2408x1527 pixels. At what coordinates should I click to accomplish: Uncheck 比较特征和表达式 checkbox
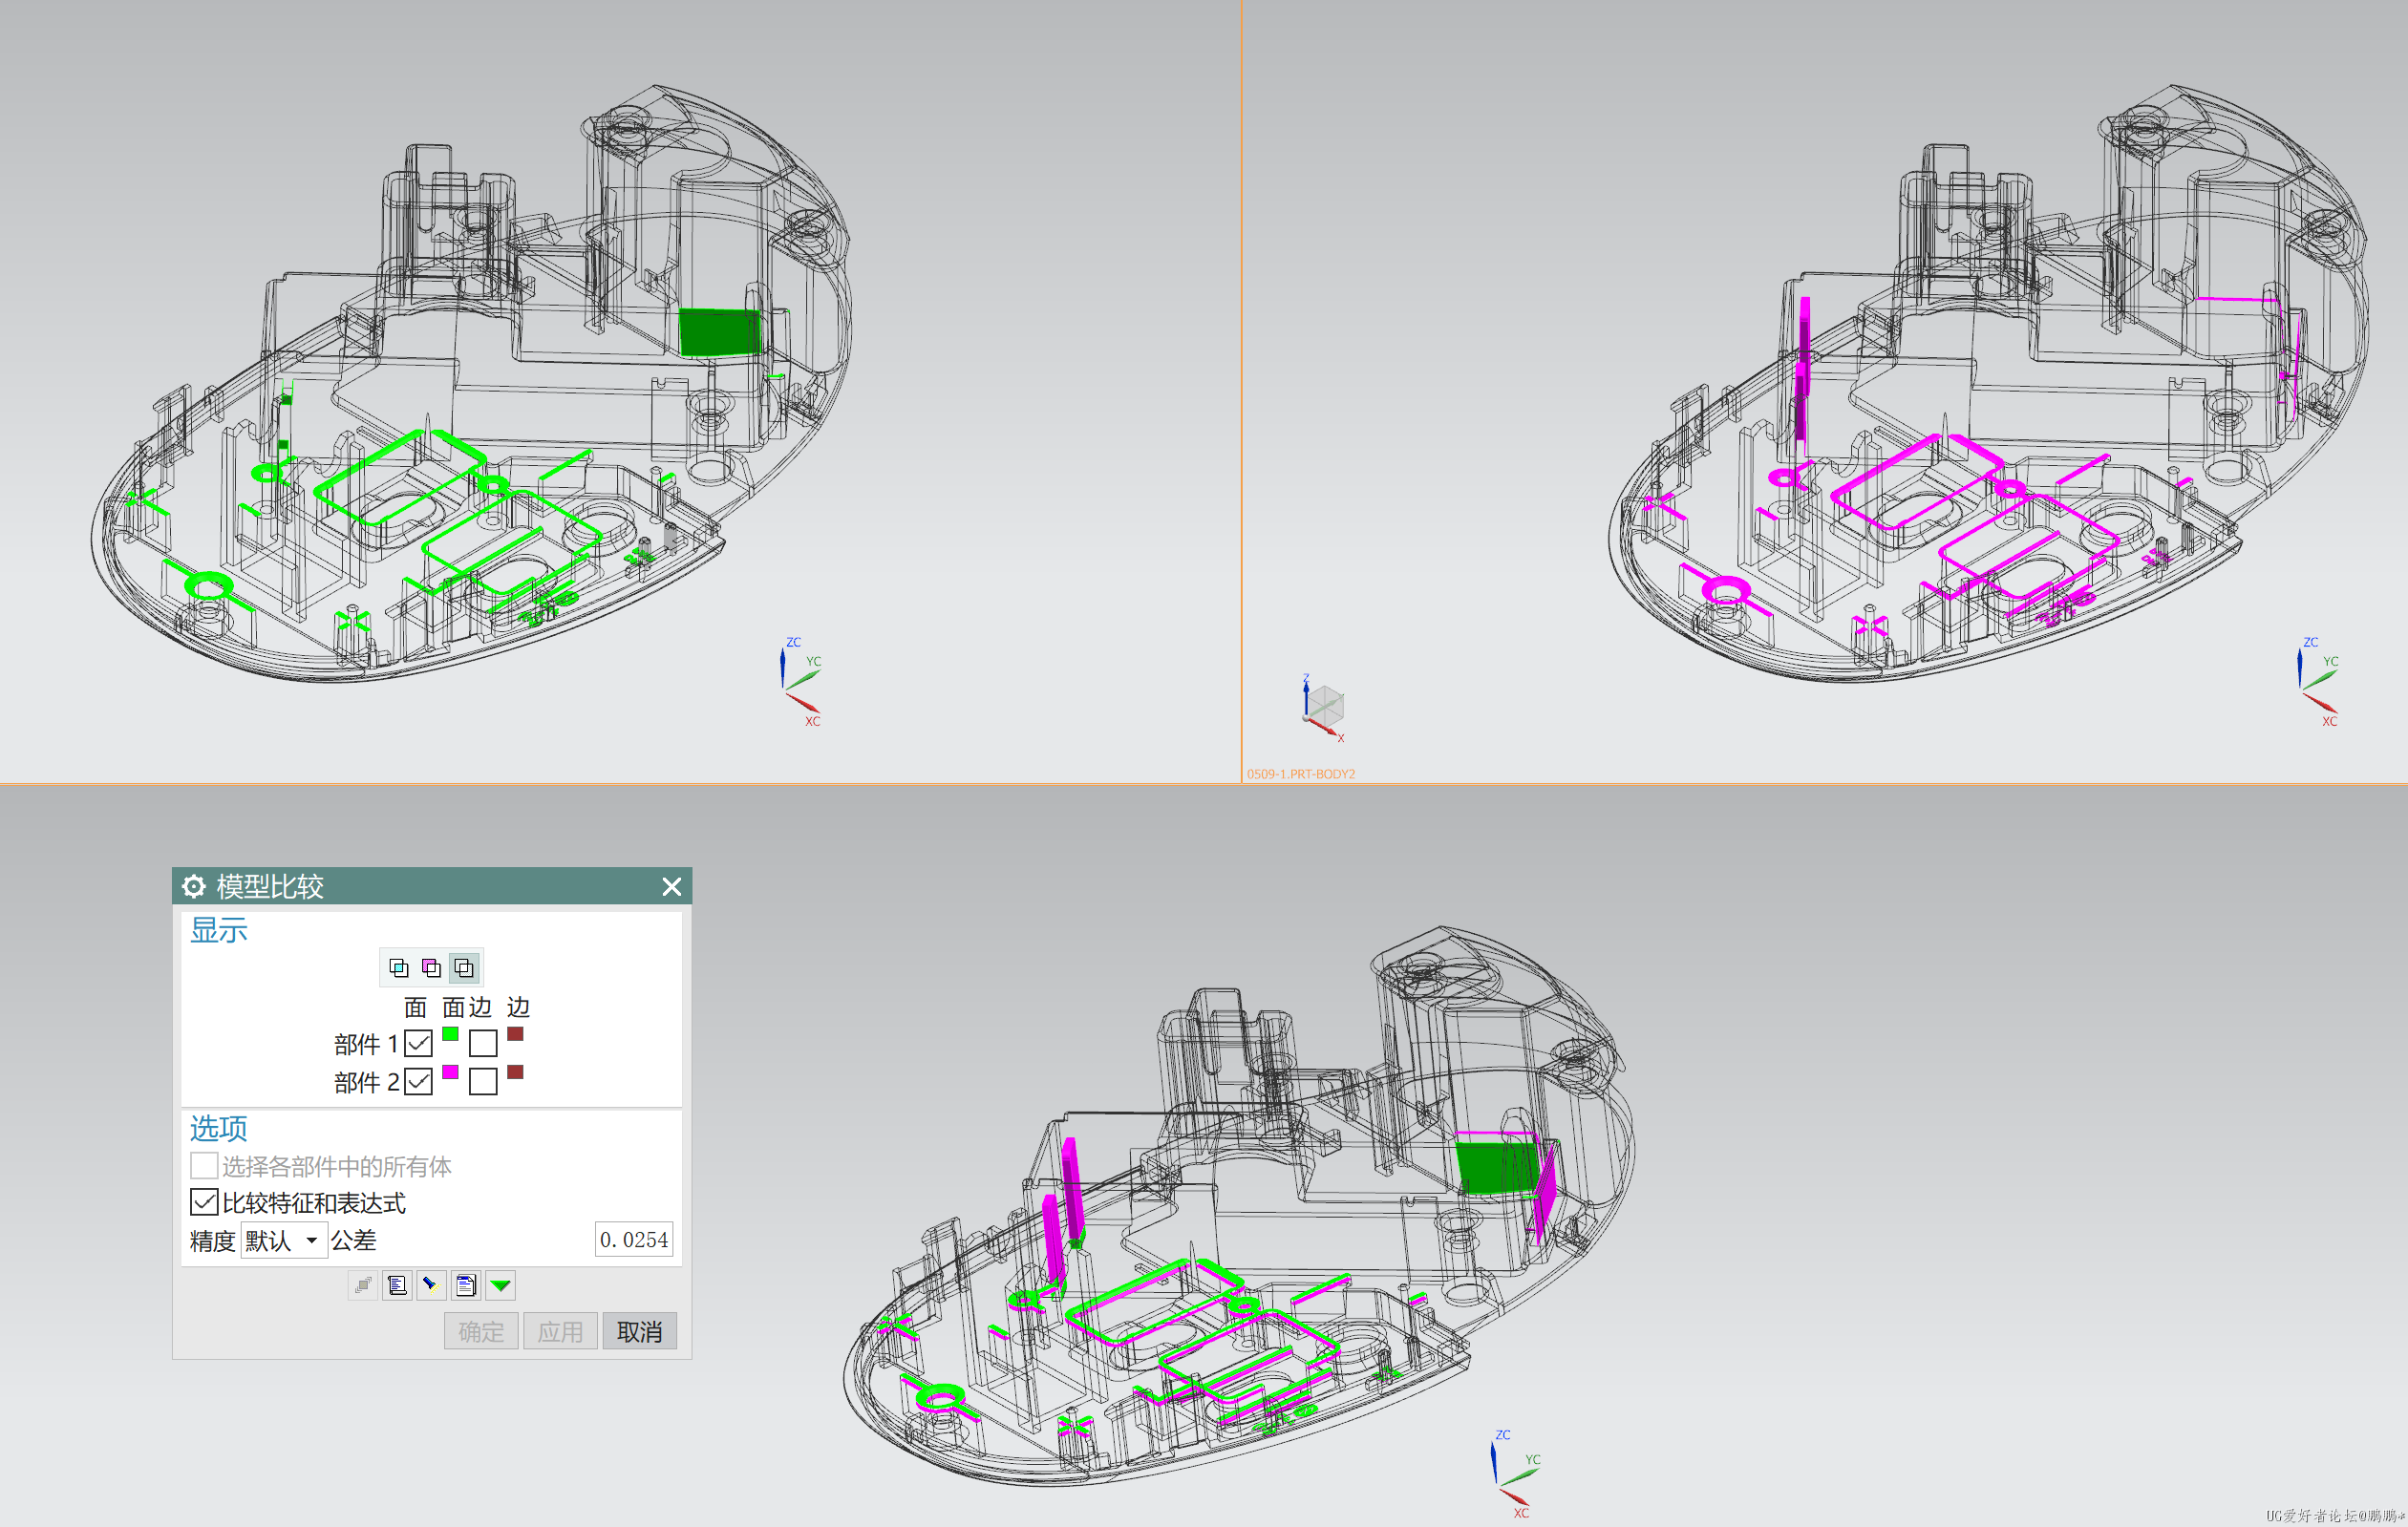(x=204, y=1202)
